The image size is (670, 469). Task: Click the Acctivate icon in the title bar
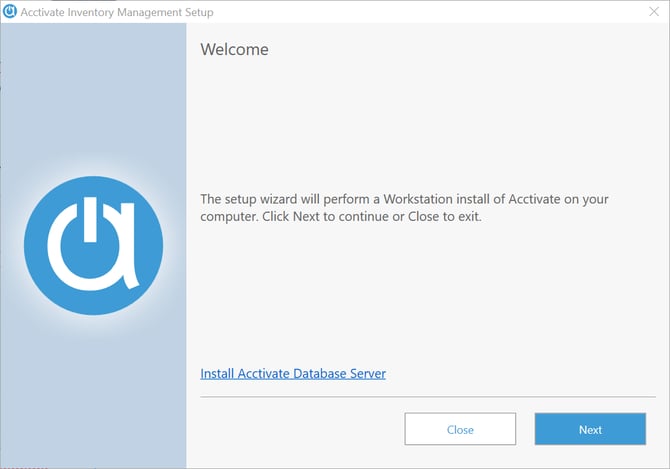9,12
